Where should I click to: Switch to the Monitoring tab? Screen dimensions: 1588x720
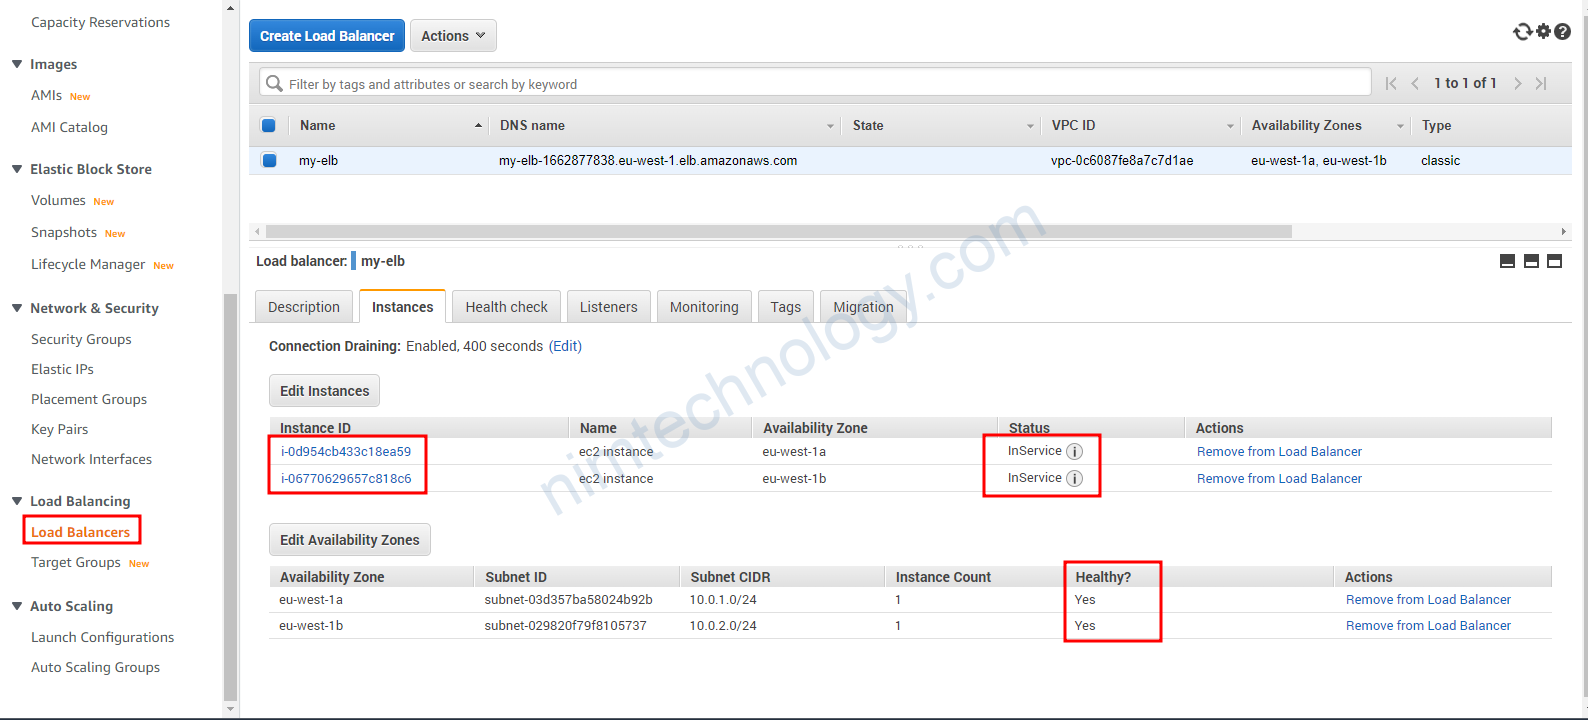click(x=704, y=307)
